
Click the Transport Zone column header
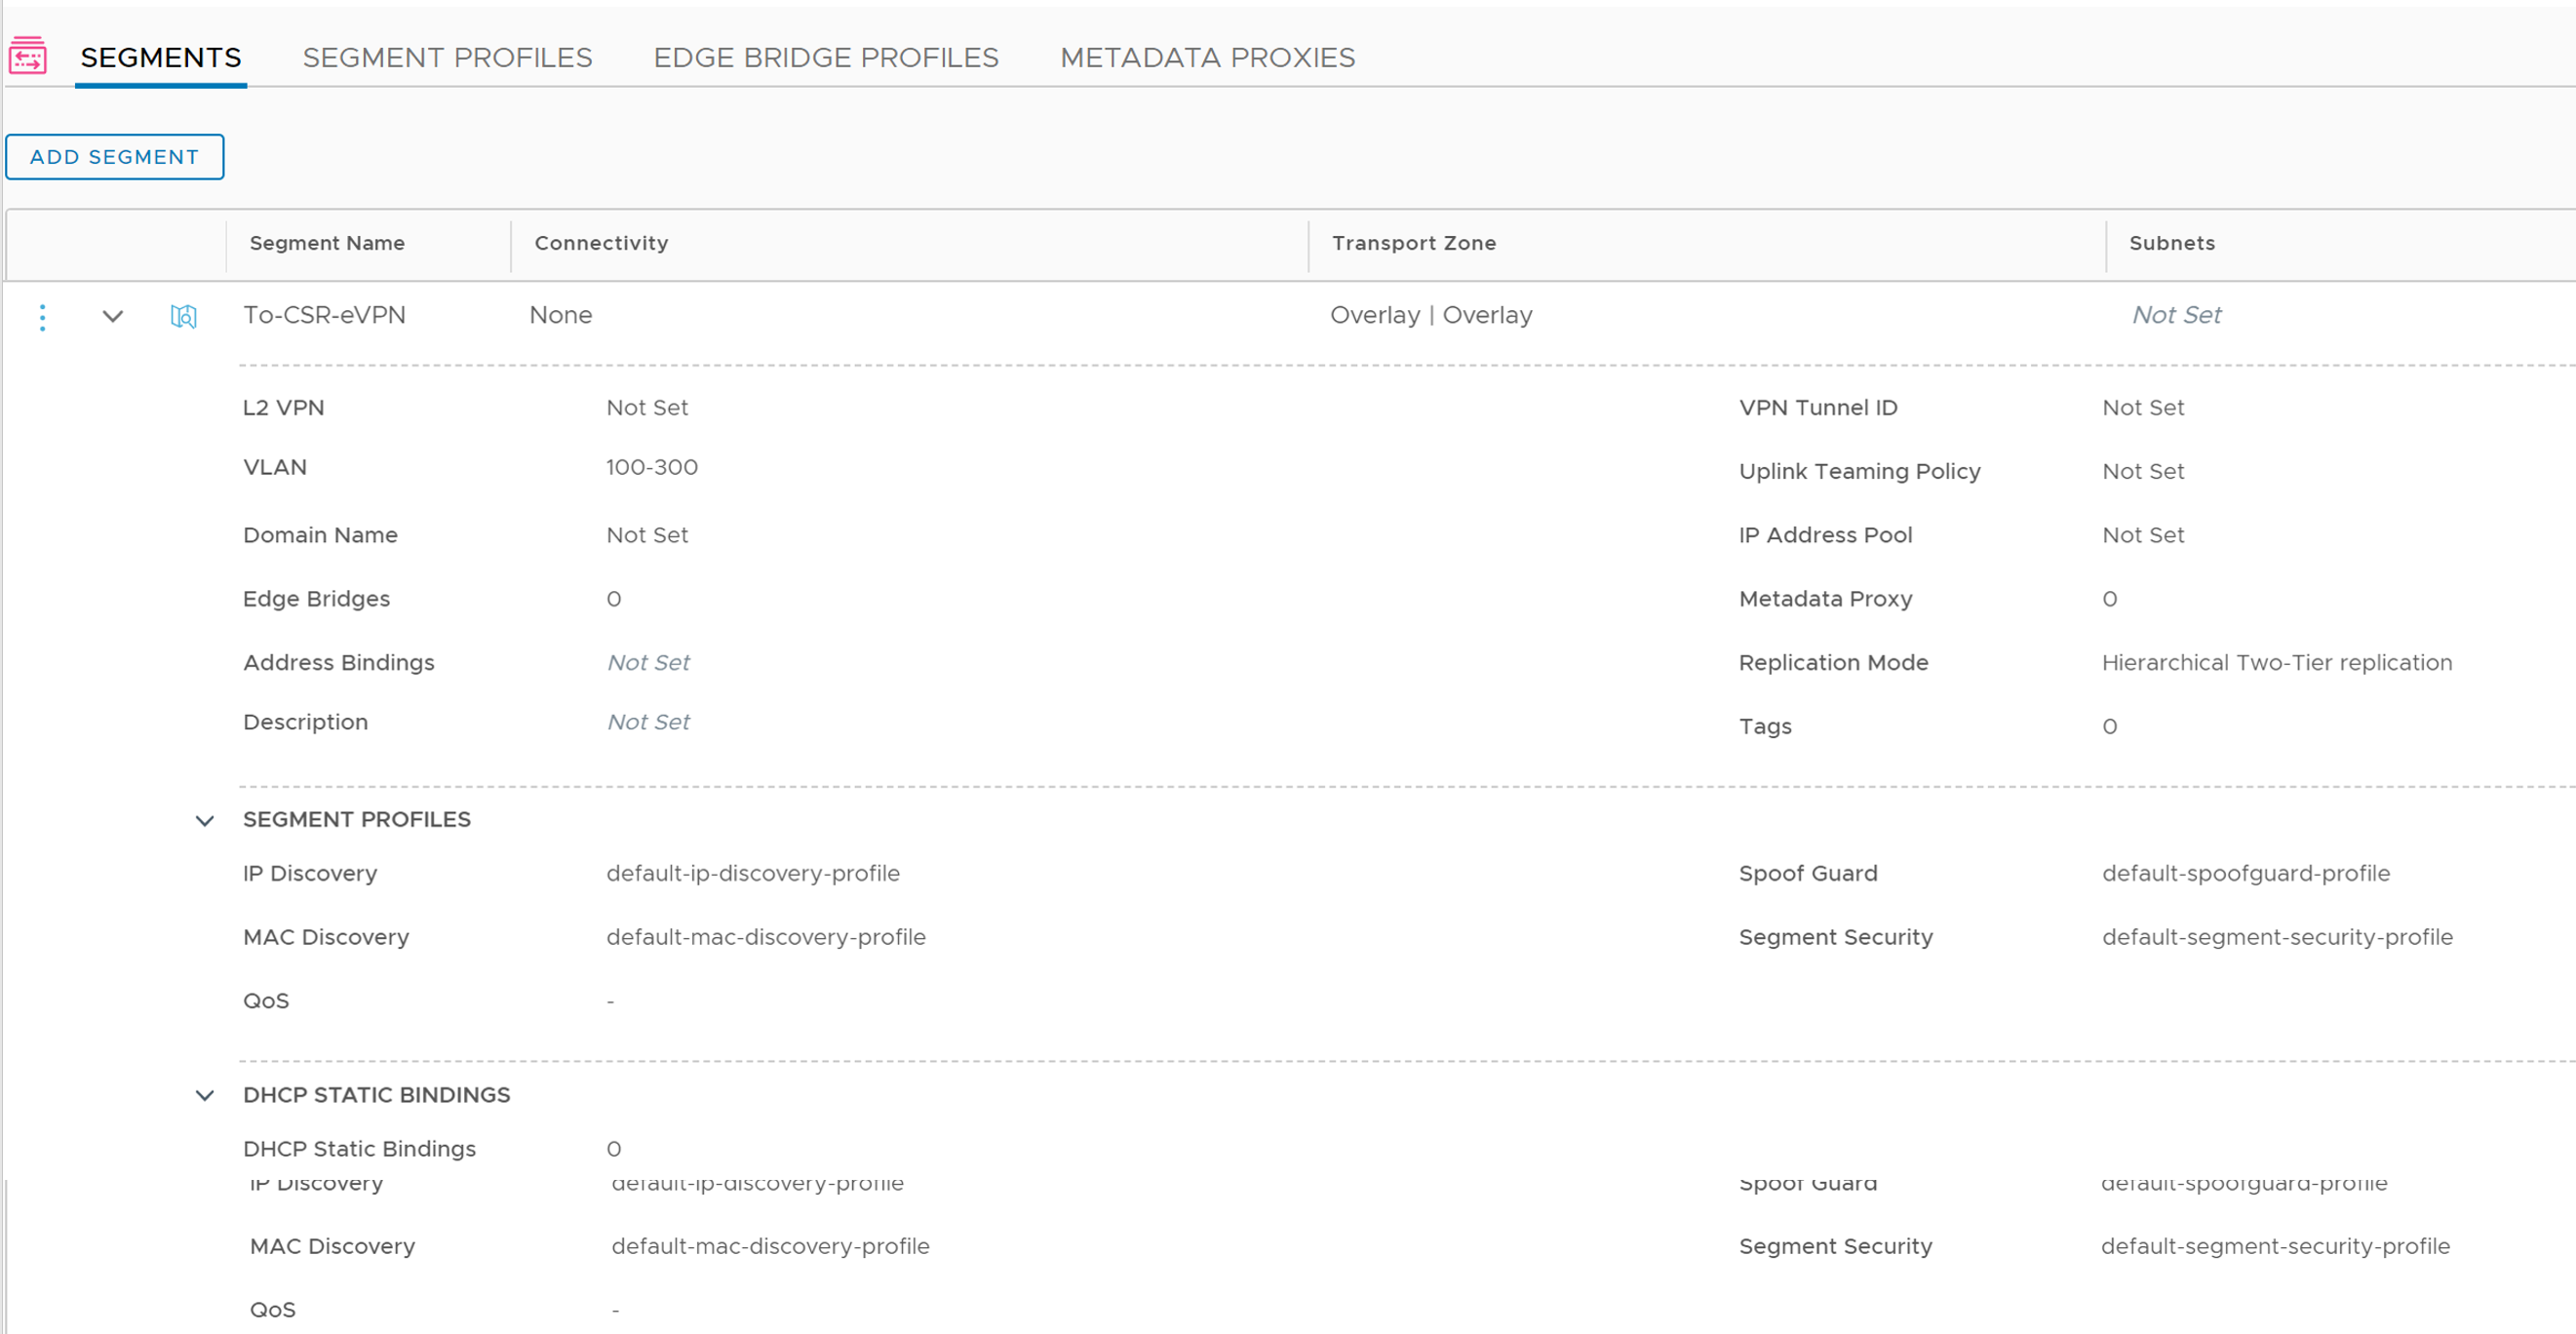(x=1413, y=243)
